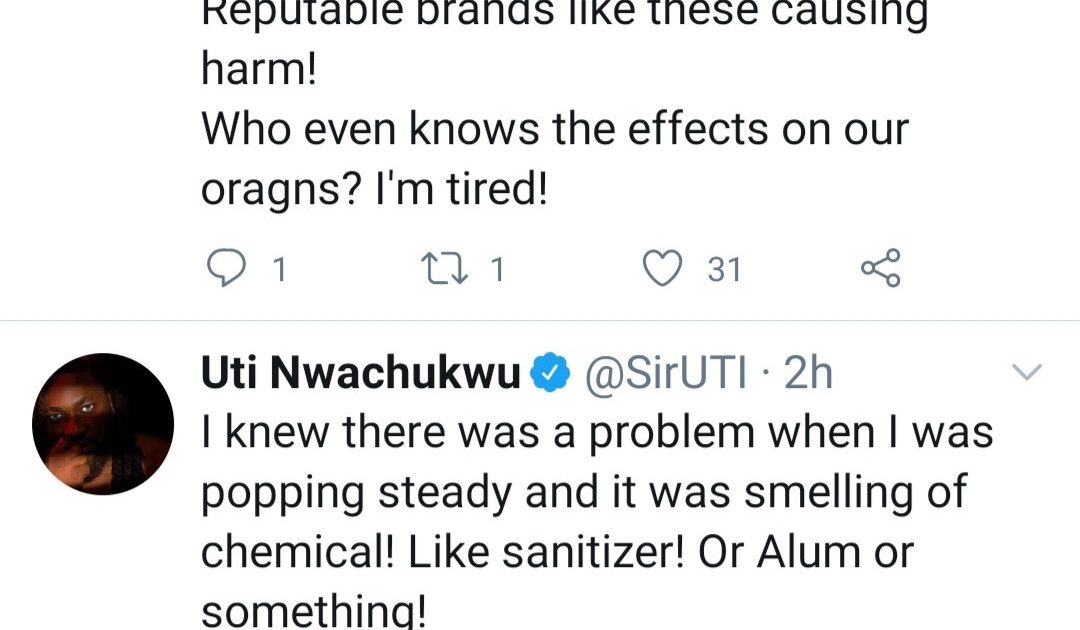Share the tweet via share icon

(880, 268)
